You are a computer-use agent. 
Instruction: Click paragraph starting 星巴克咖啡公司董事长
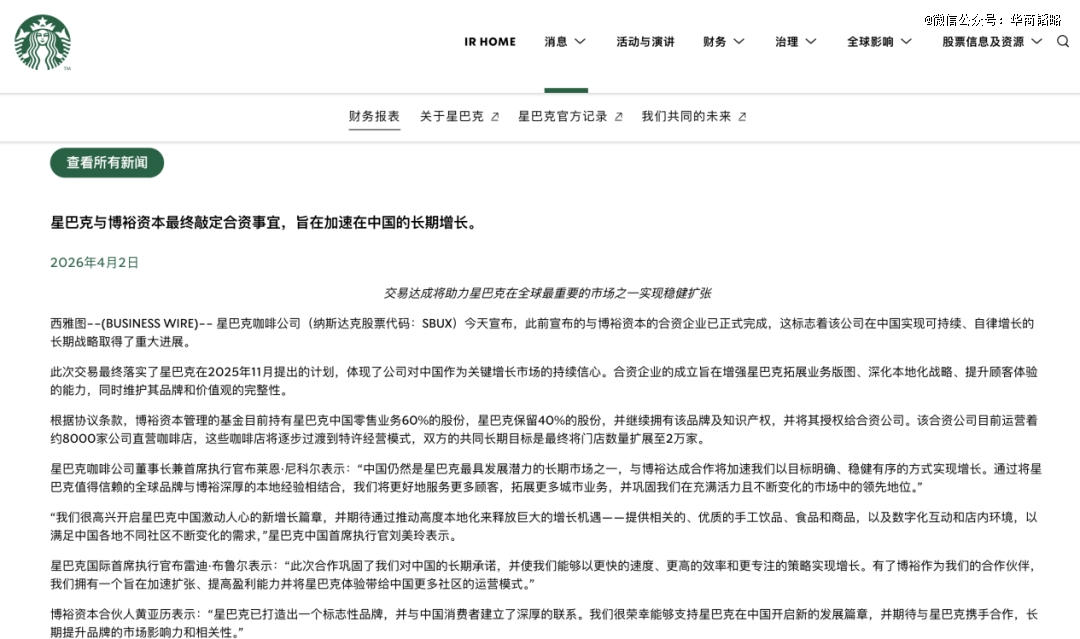(x=546, y=478)
